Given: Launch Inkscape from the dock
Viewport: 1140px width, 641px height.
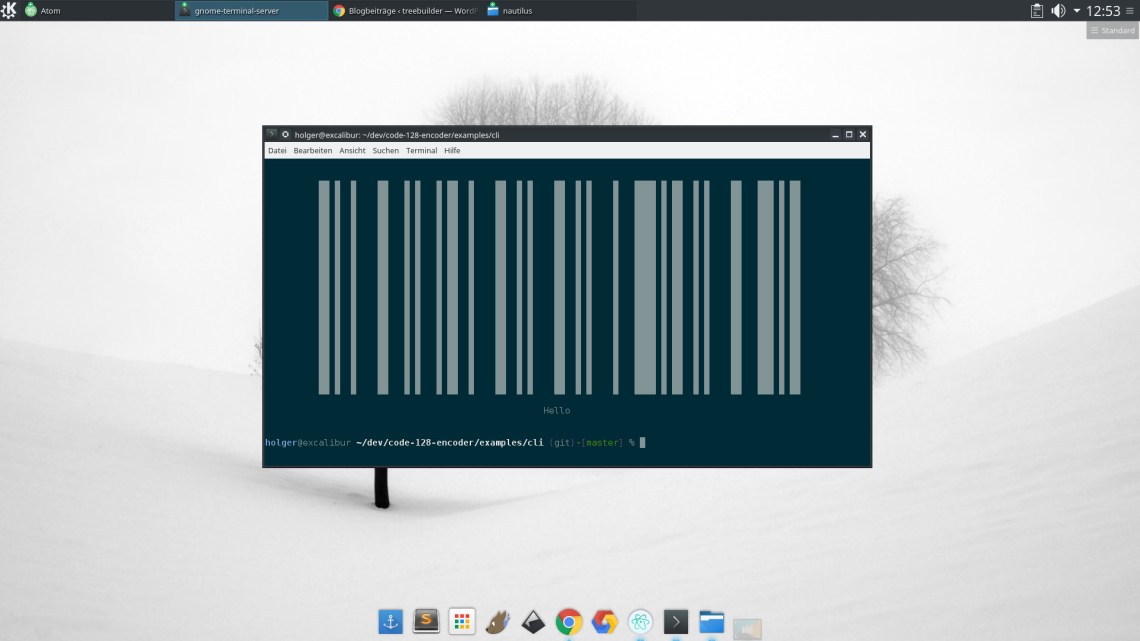Looking at the screenshot, I should coord(533,620).
